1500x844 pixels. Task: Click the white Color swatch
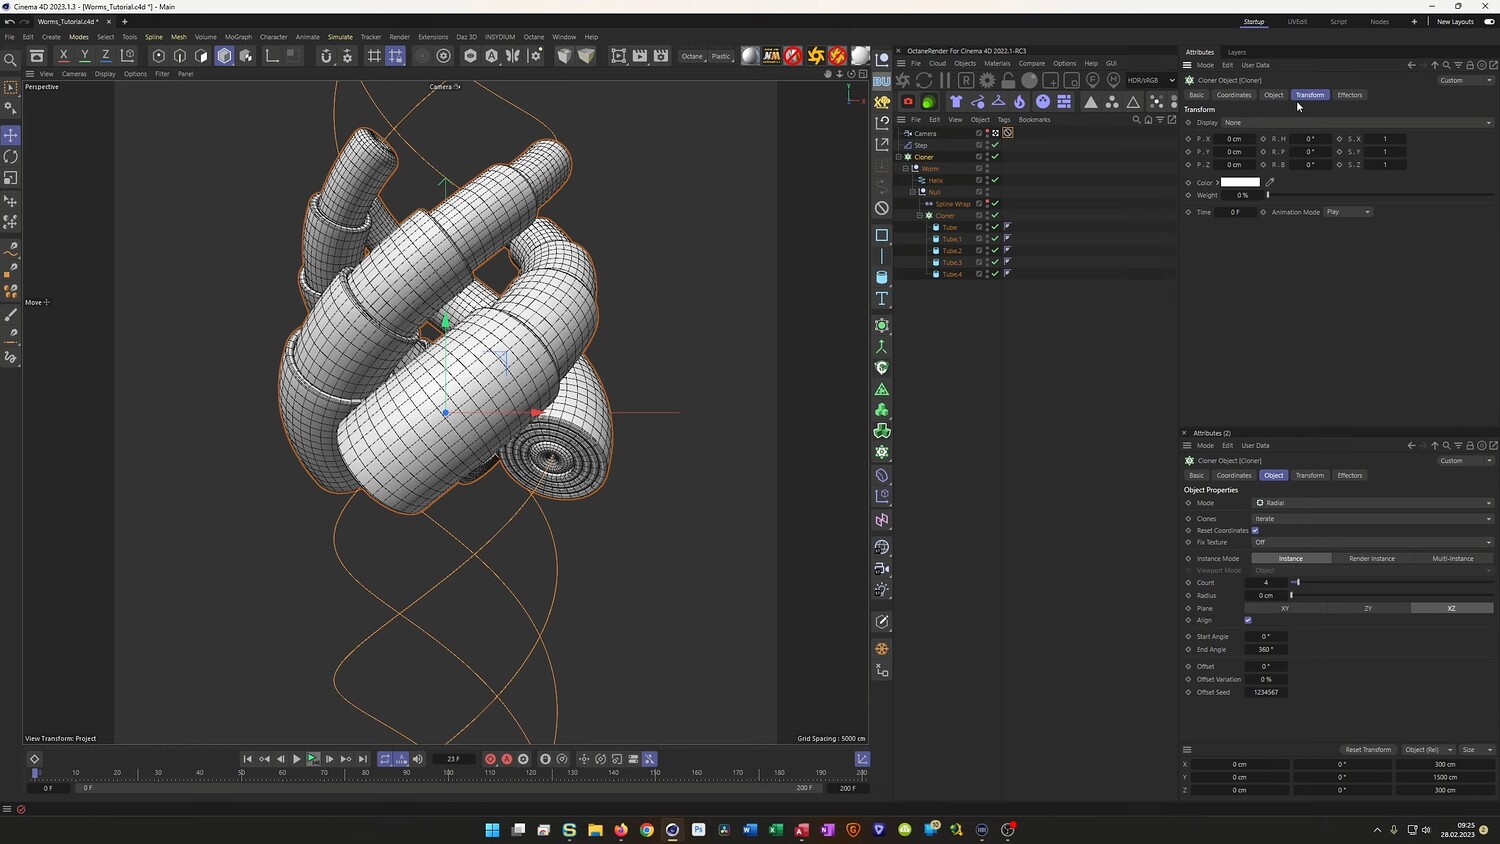[1240, 182]
